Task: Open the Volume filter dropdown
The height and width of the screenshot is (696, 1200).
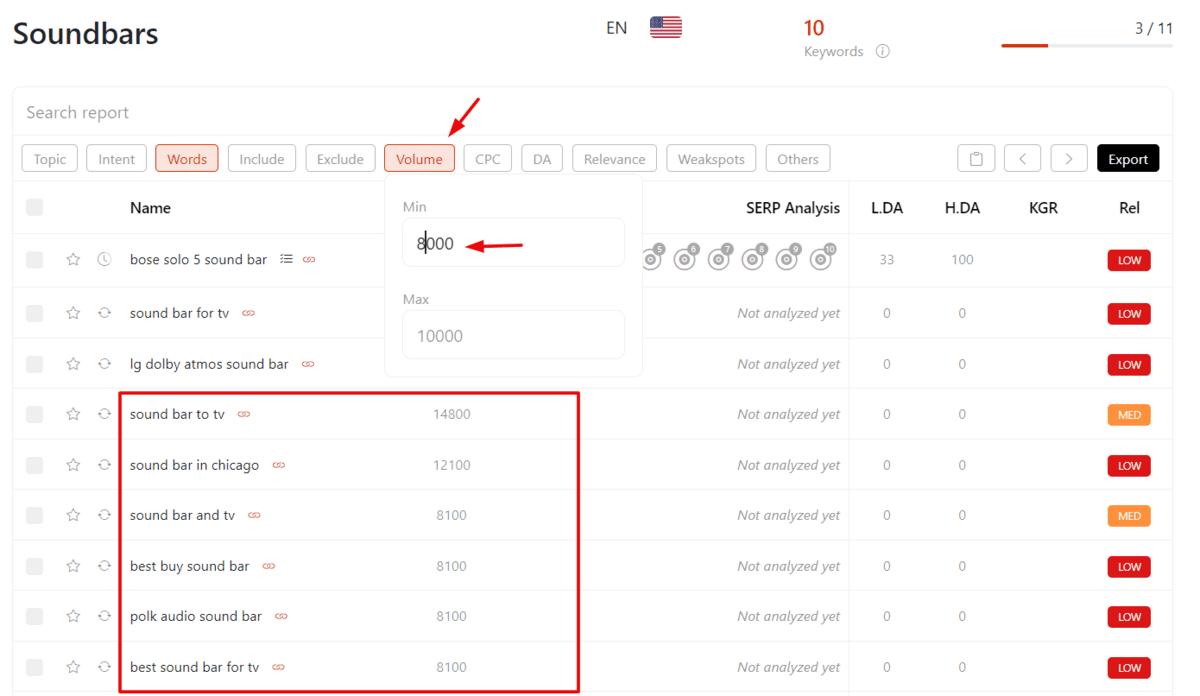Action: coord(419,159)
